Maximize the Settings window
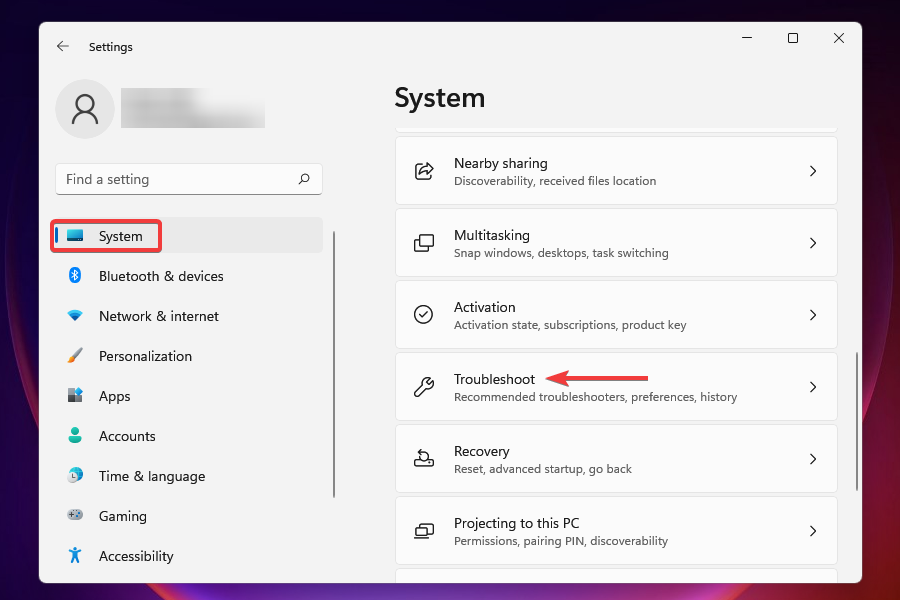 [x=793, y=38]
